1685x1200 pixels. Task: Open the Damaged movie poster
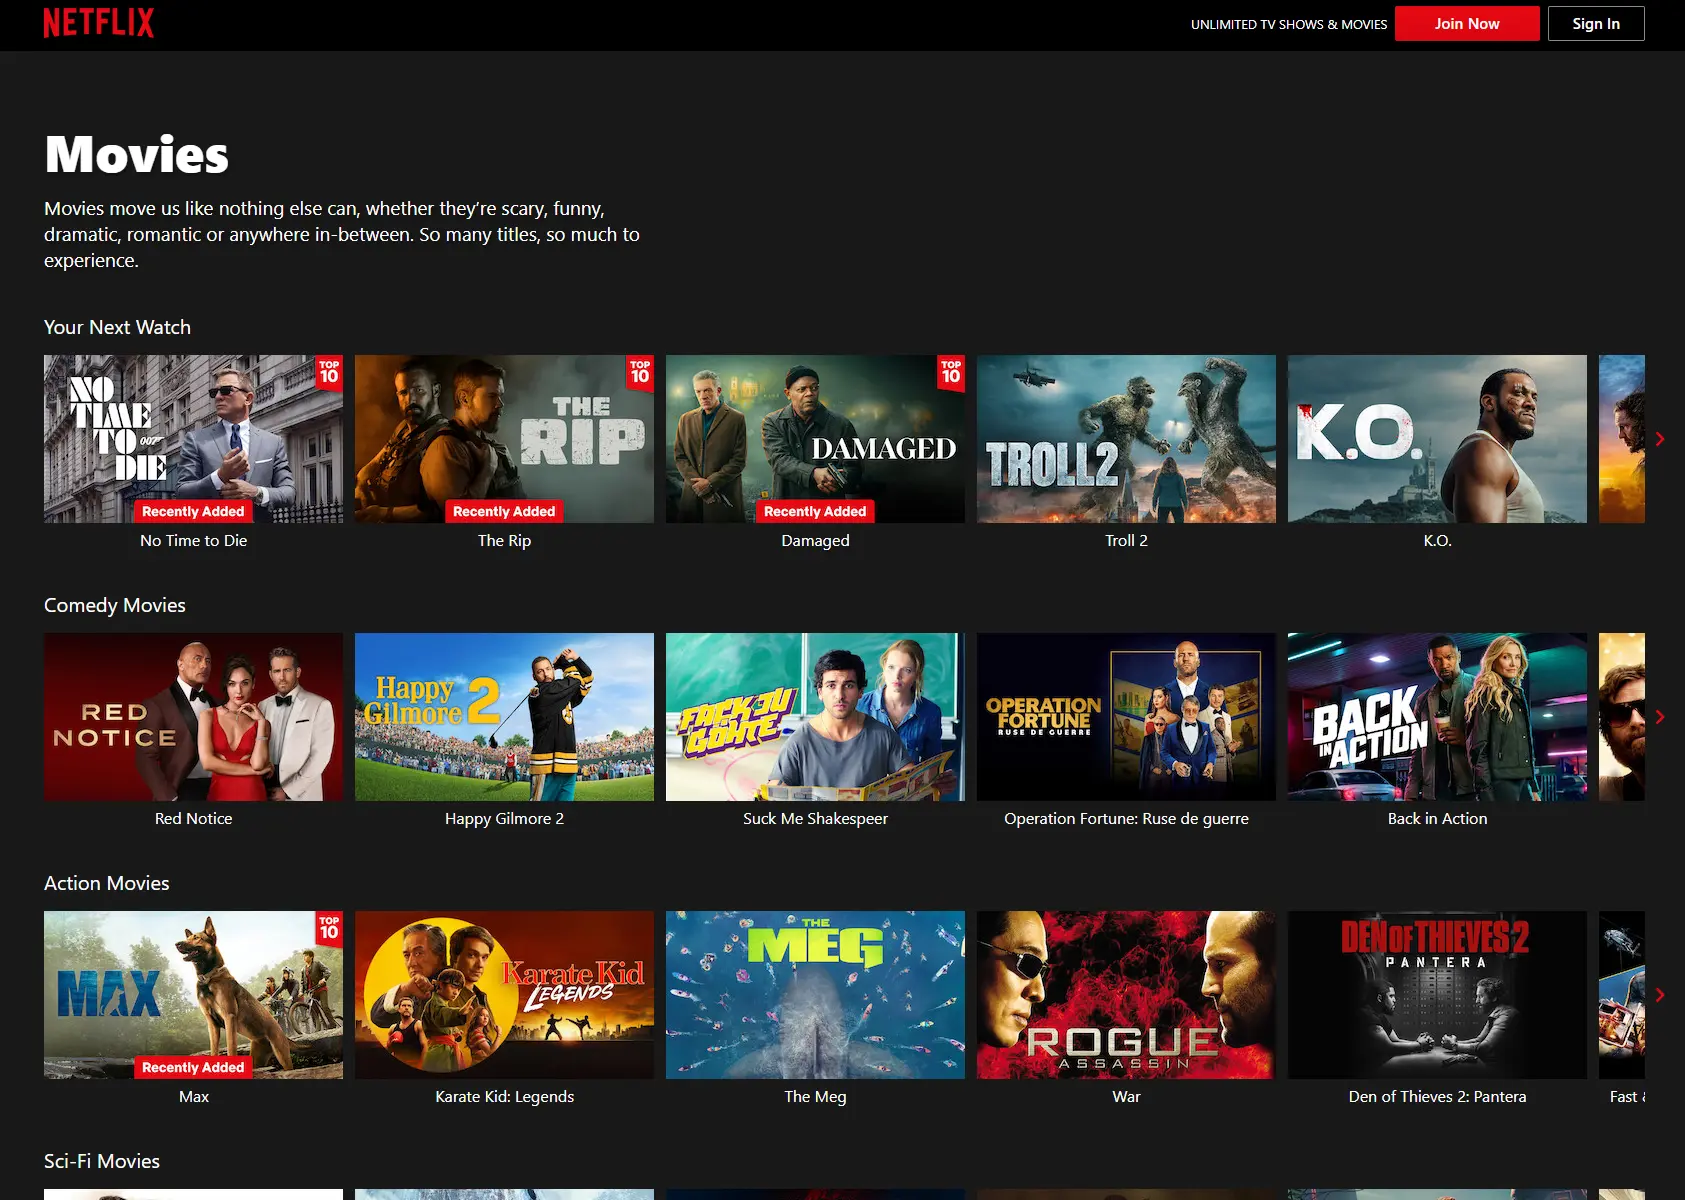tap(815, 439)
